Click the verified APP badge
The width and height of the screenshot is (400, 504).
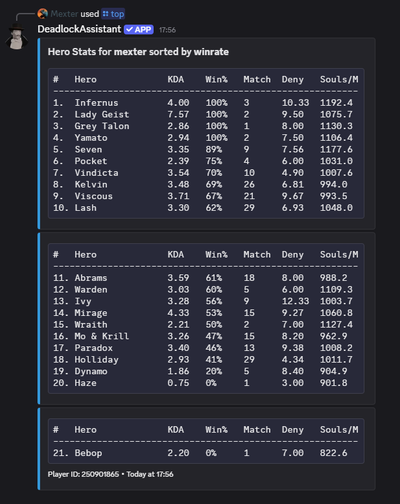(139, 30)
